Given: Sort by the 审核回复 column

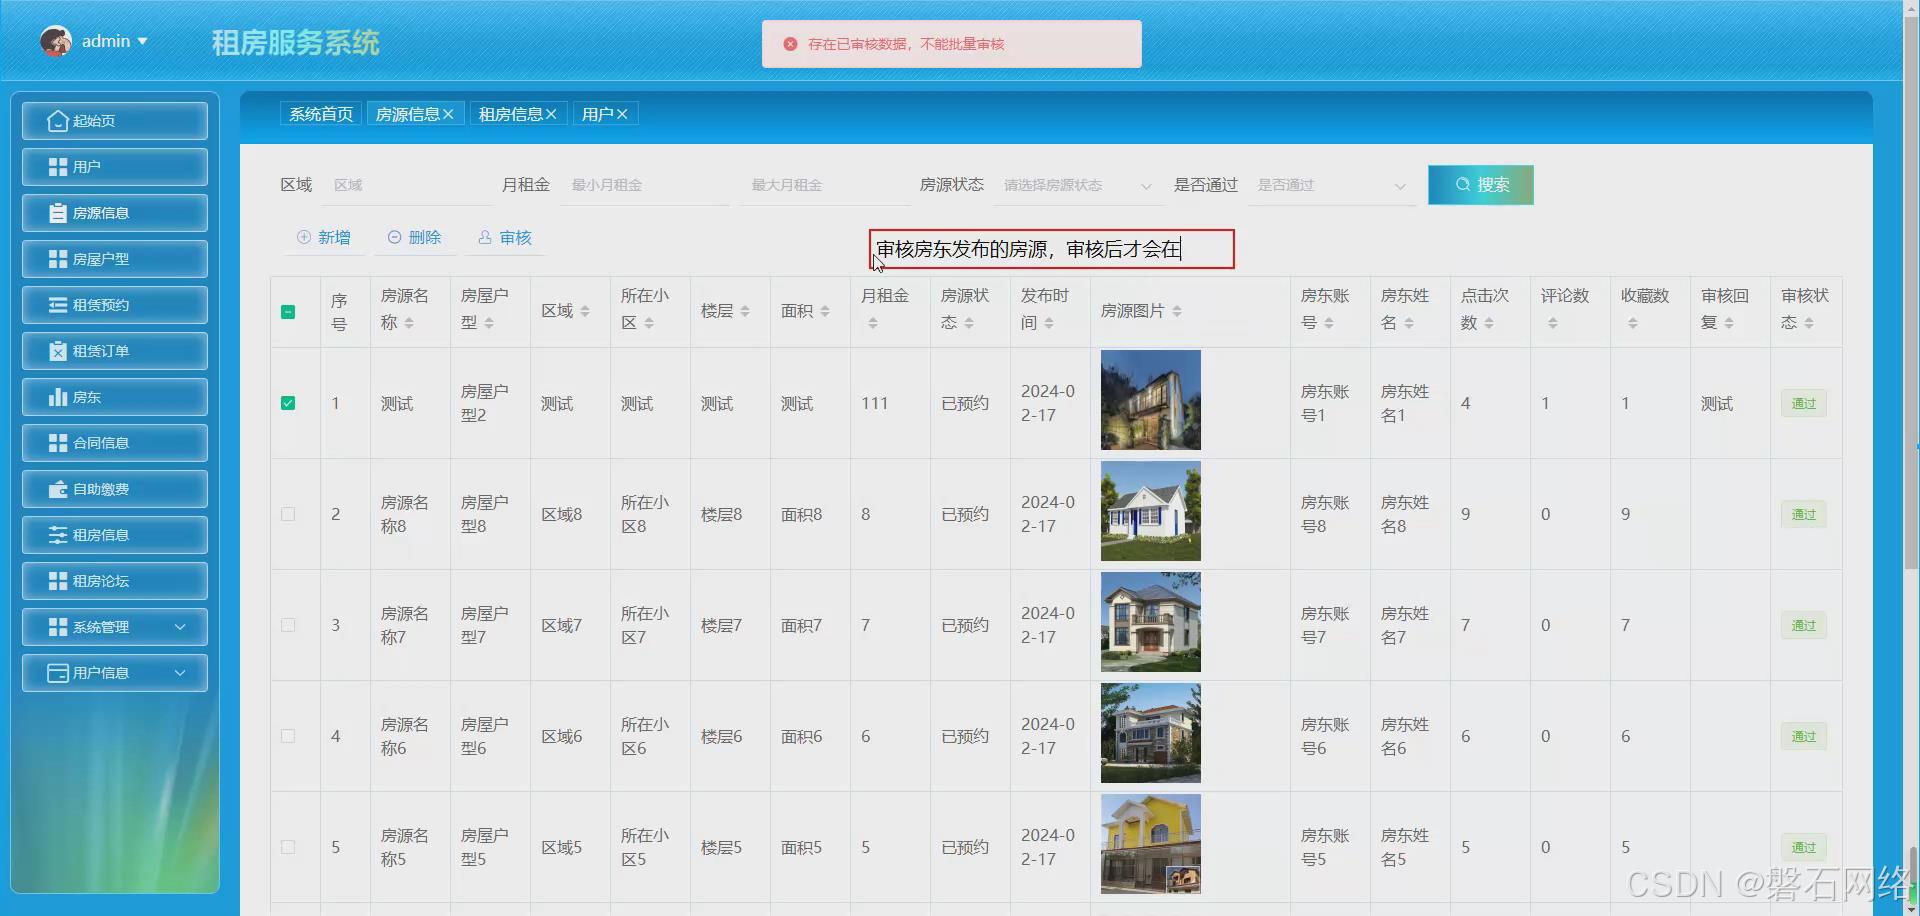Looking at the screenshot, I should pos(1729,323).
